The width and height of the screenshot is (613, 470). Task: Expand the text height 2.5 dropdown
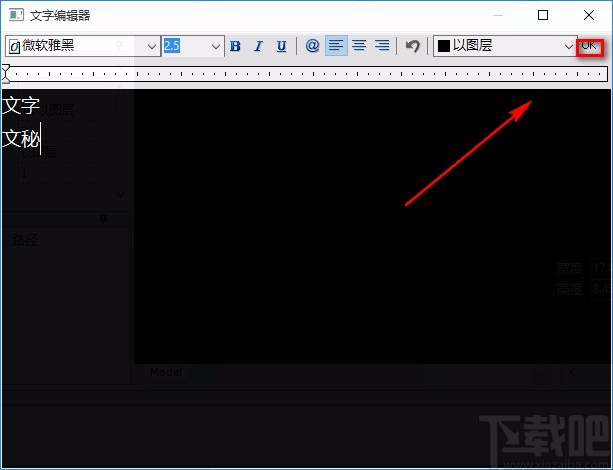click(216, 46)
